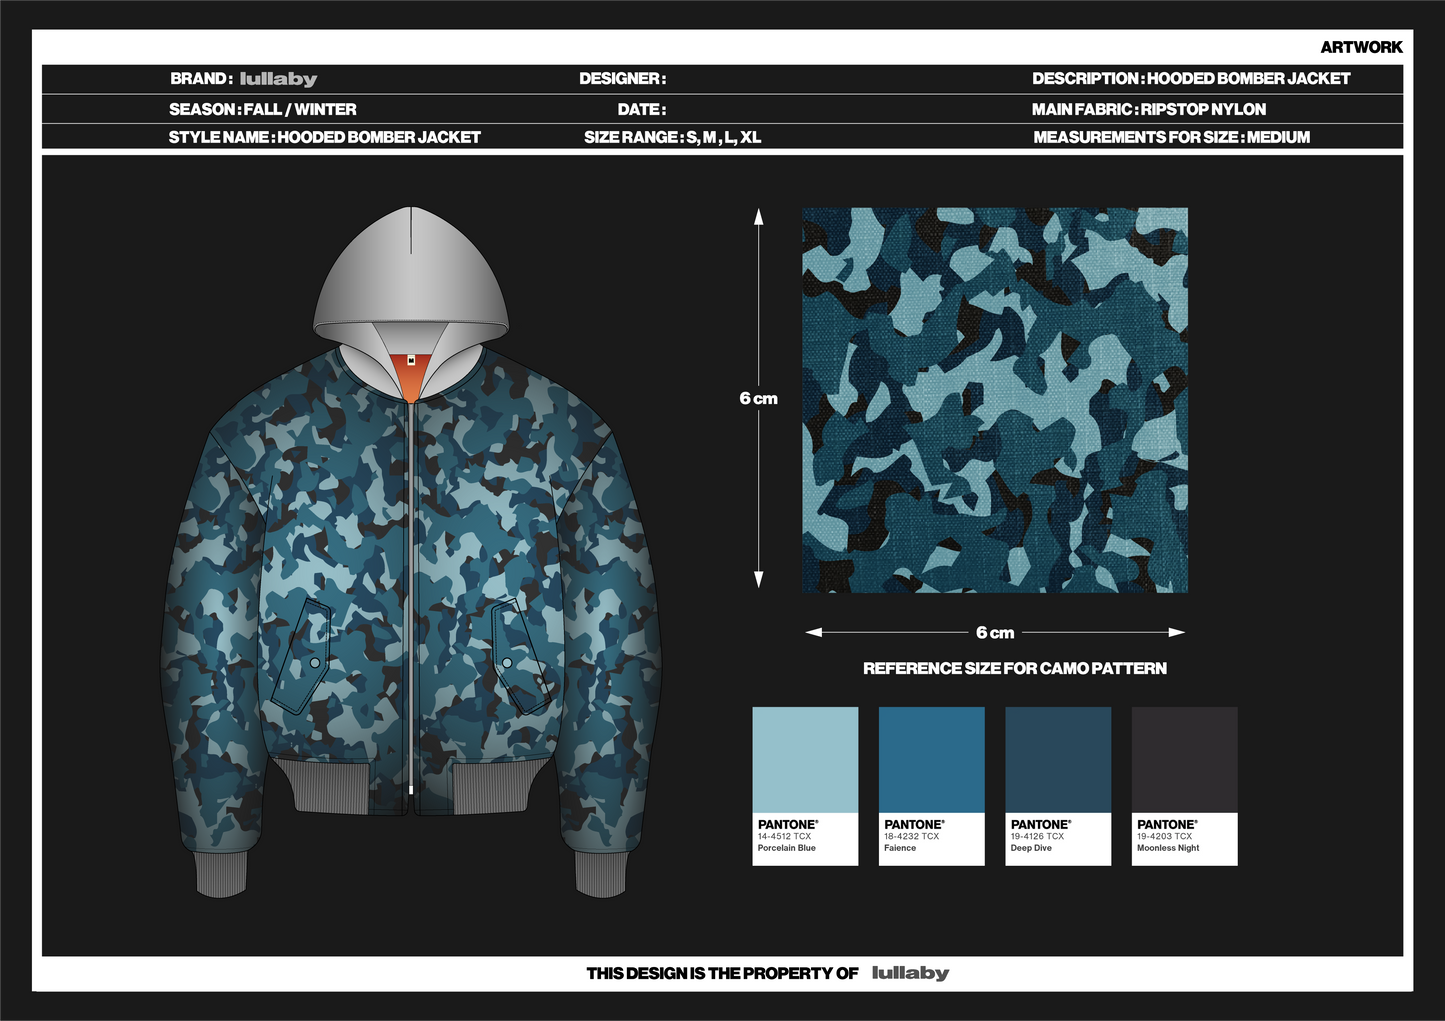The image size is (1445, 1021).
Task: Select SIZE RANGE: S, M, L, XL text
Action: 673,138
